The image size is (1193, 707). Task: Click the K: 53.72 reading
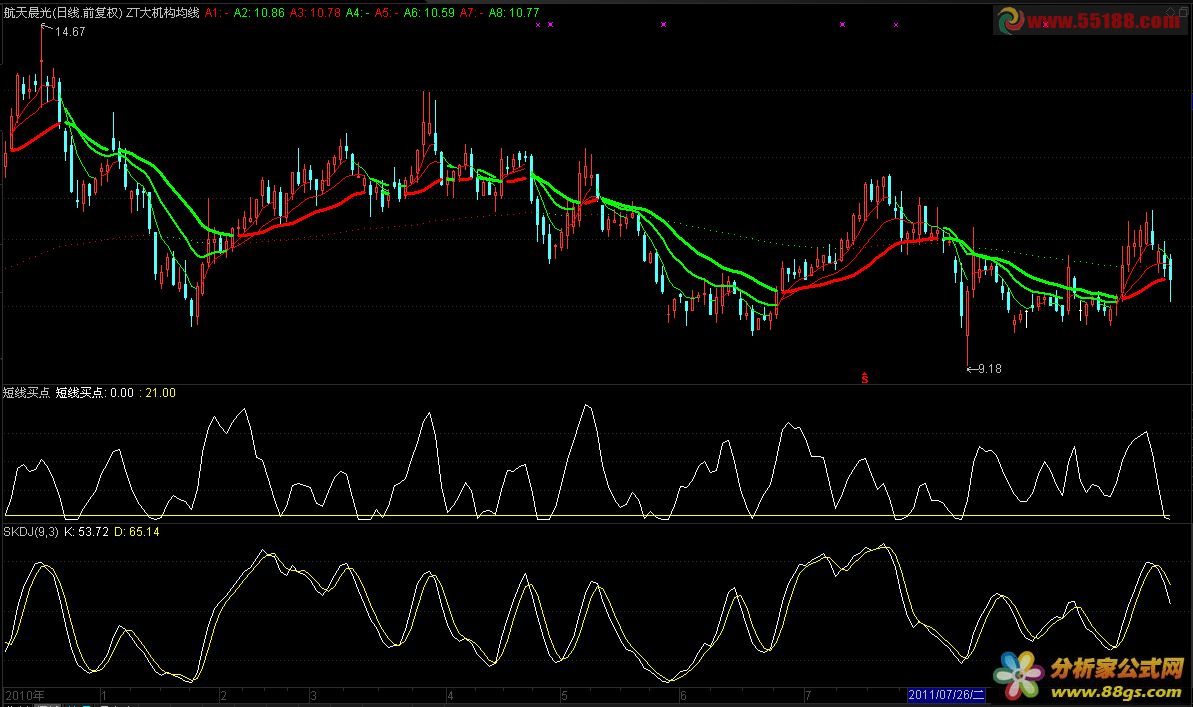86,532
